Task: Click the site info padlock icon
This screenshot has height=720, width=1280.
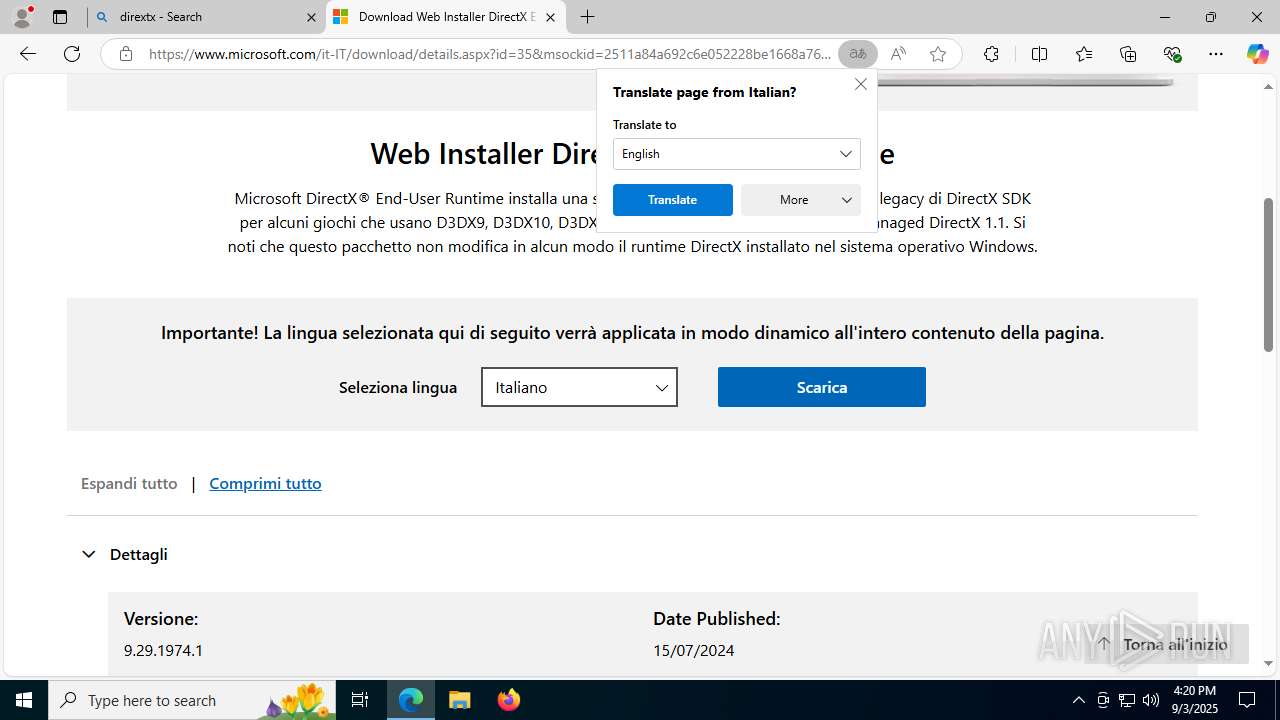Action: 126,54
